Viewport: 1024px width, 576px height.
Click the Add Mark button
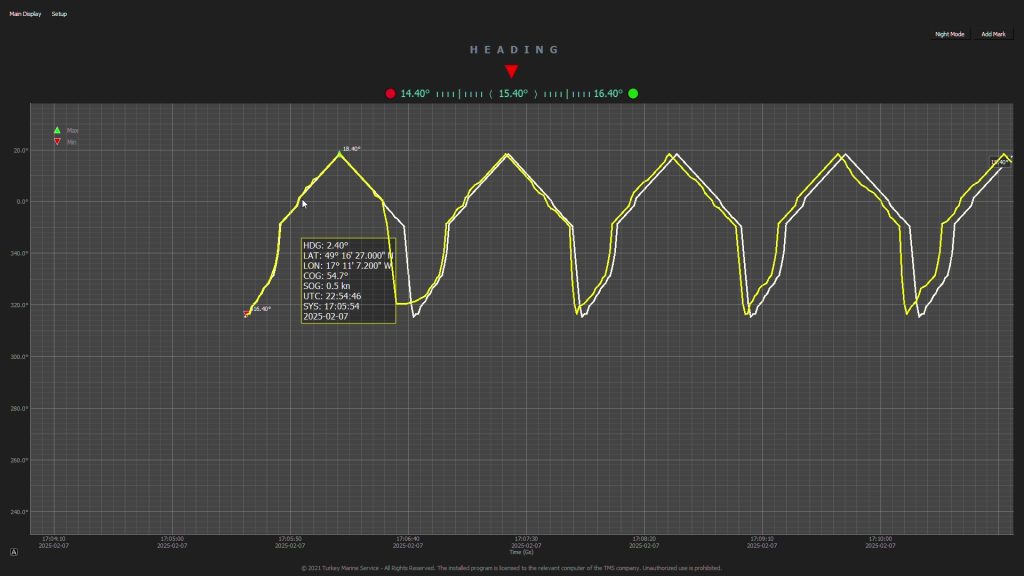[x=993, y=34]
